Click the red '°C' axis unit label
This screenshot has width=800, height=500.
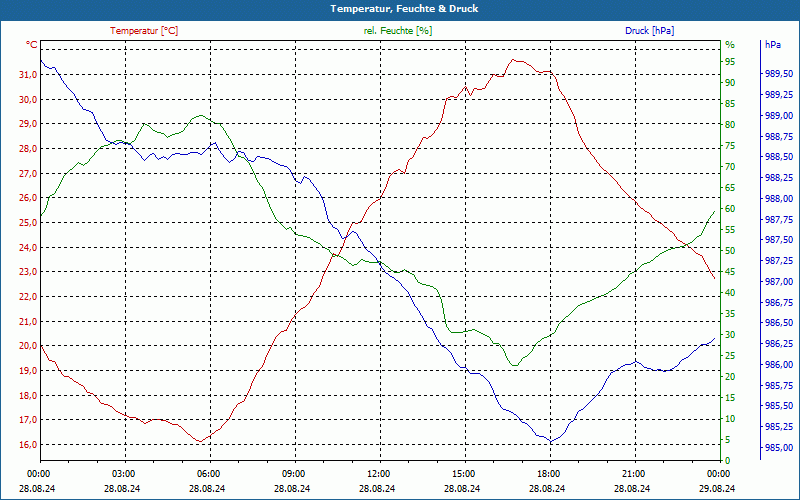(32, 45)
